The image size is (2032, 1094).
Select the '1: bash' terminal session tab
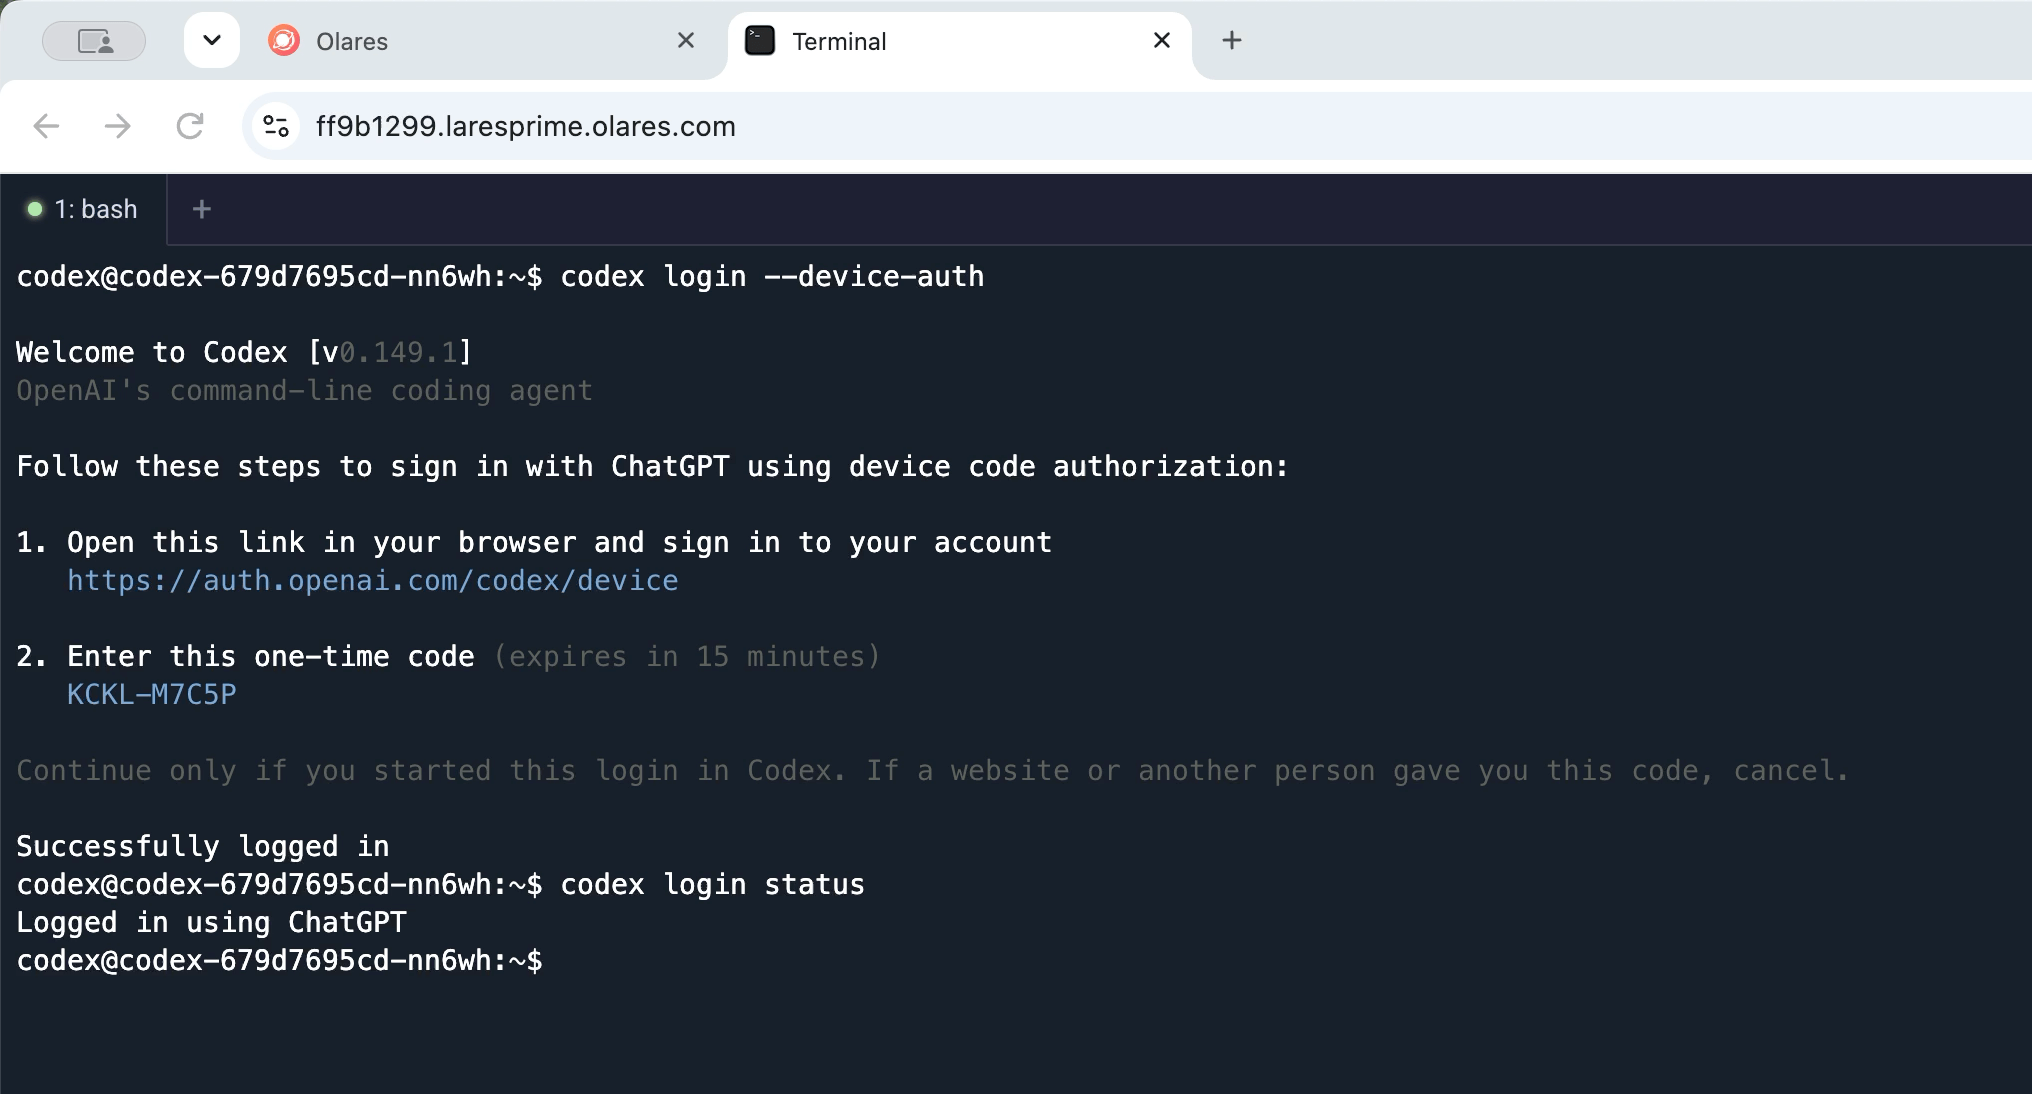(x=83, y=209)
